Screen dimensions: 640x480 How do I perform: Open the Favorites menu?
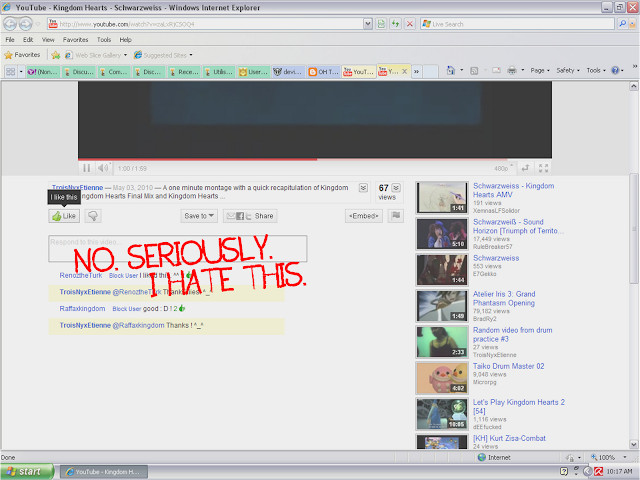[76, 40]
